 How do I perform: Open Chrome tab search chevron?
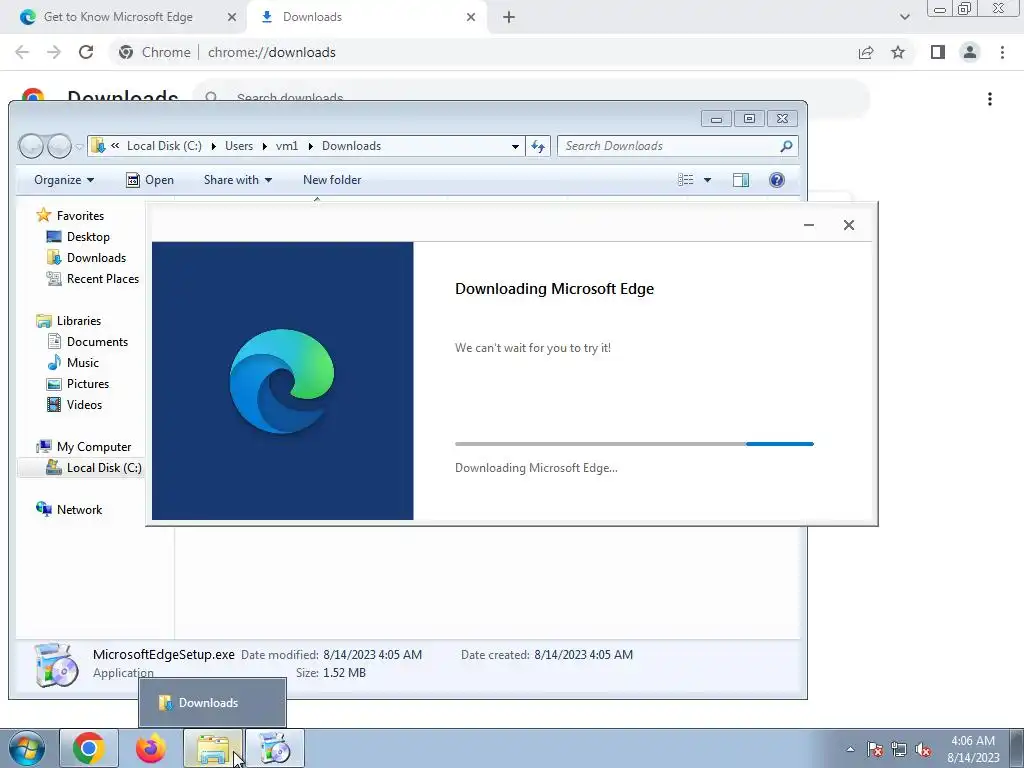tap(904, 17)
